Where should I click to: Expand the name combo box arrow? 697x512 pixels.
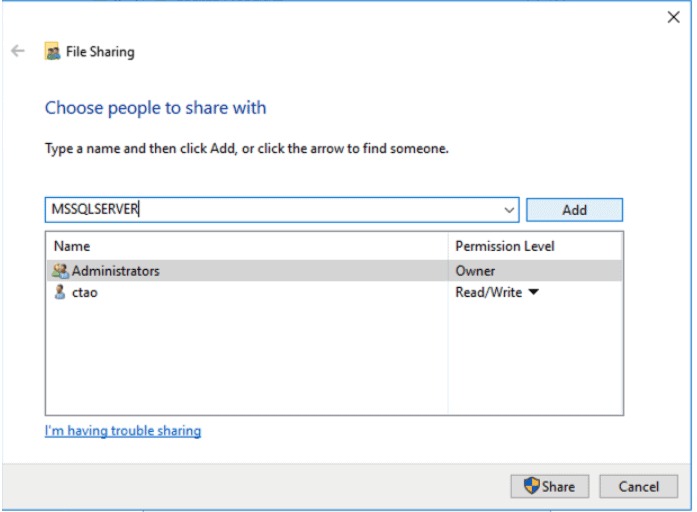(509, 210)
